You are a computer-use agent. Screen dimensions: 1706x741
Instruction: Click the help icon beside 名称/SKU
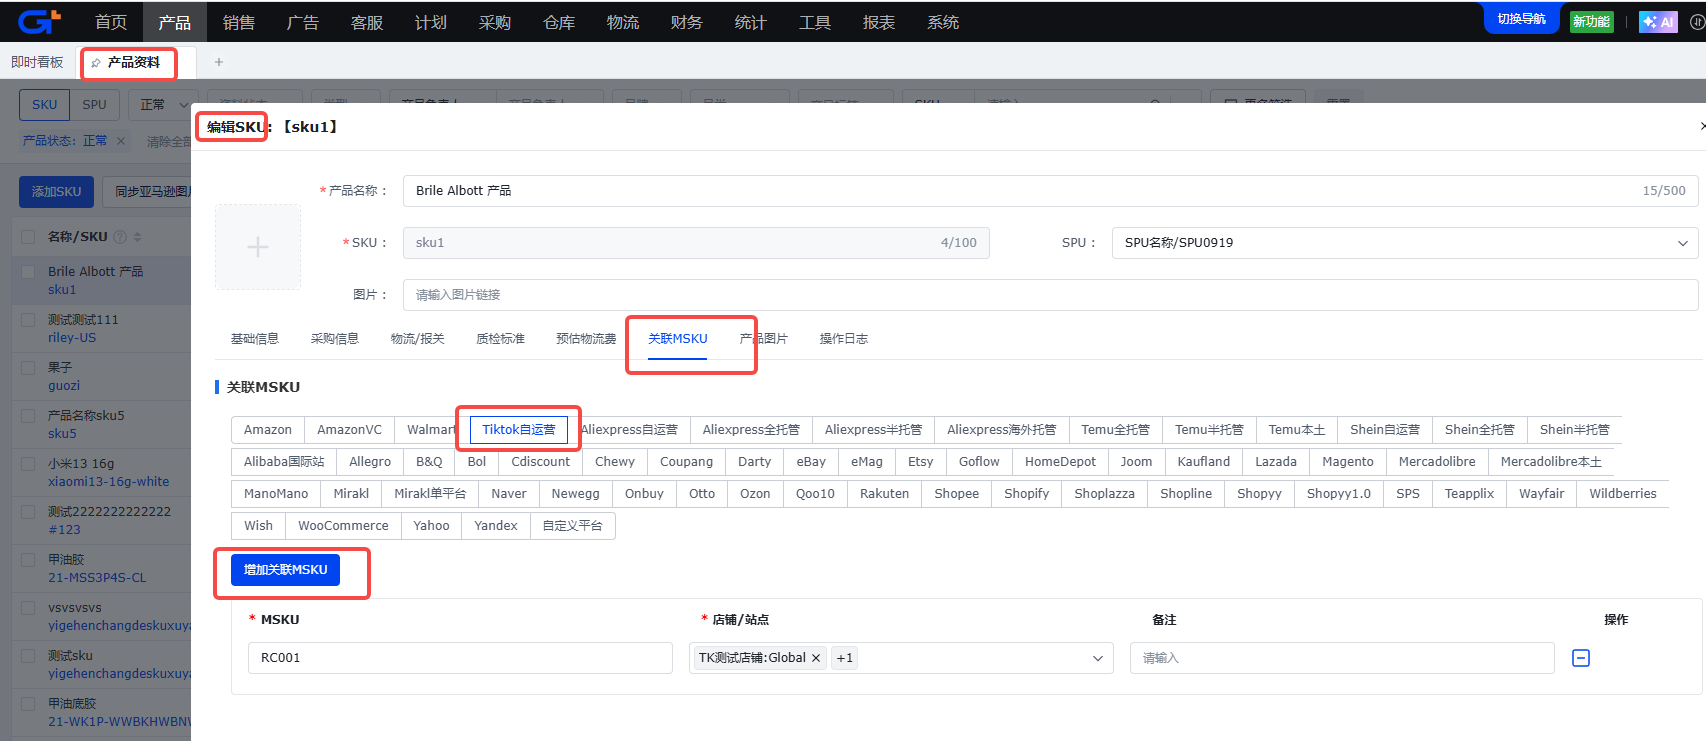click(120, 237)
